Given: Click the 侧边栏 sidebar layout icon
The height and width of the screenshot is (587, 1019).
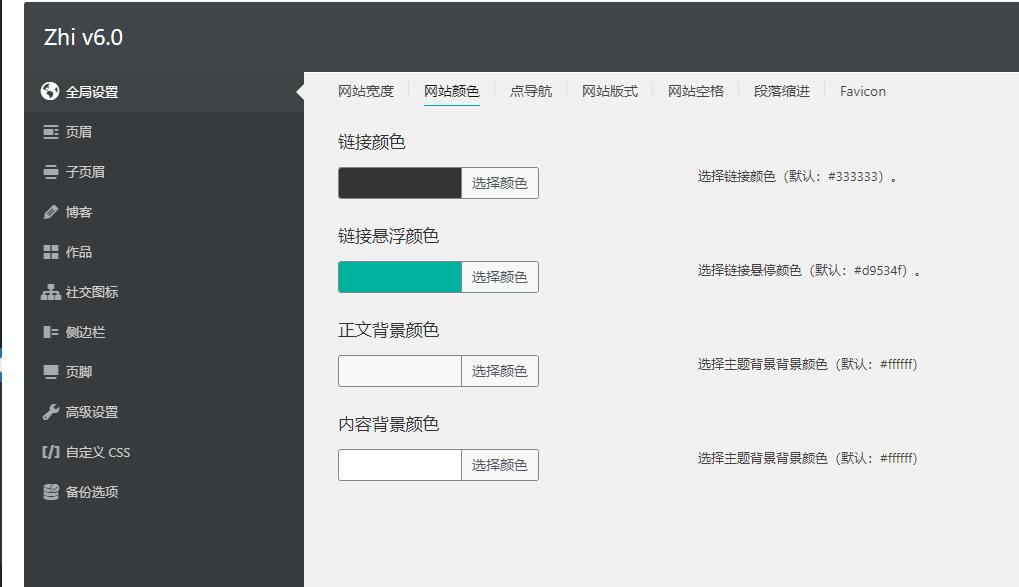Looking at the screenshot, I should pos(51,332).
